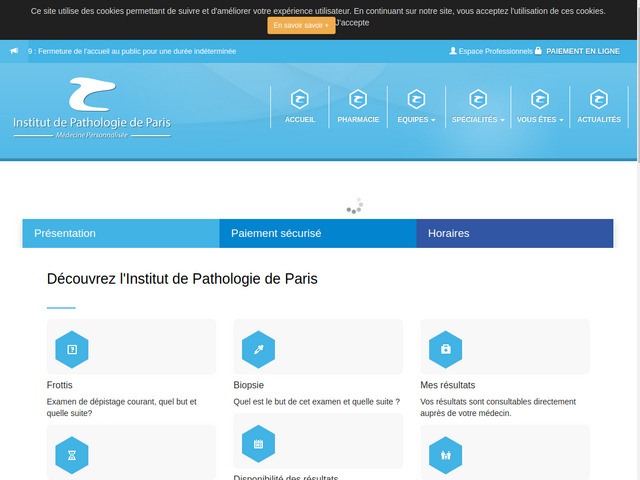Image resolution: width=640 pixels, height=480 pixels.
Task: Click the calendar hexagon icon
Action: pyautogui.click(x=258, y=444)
